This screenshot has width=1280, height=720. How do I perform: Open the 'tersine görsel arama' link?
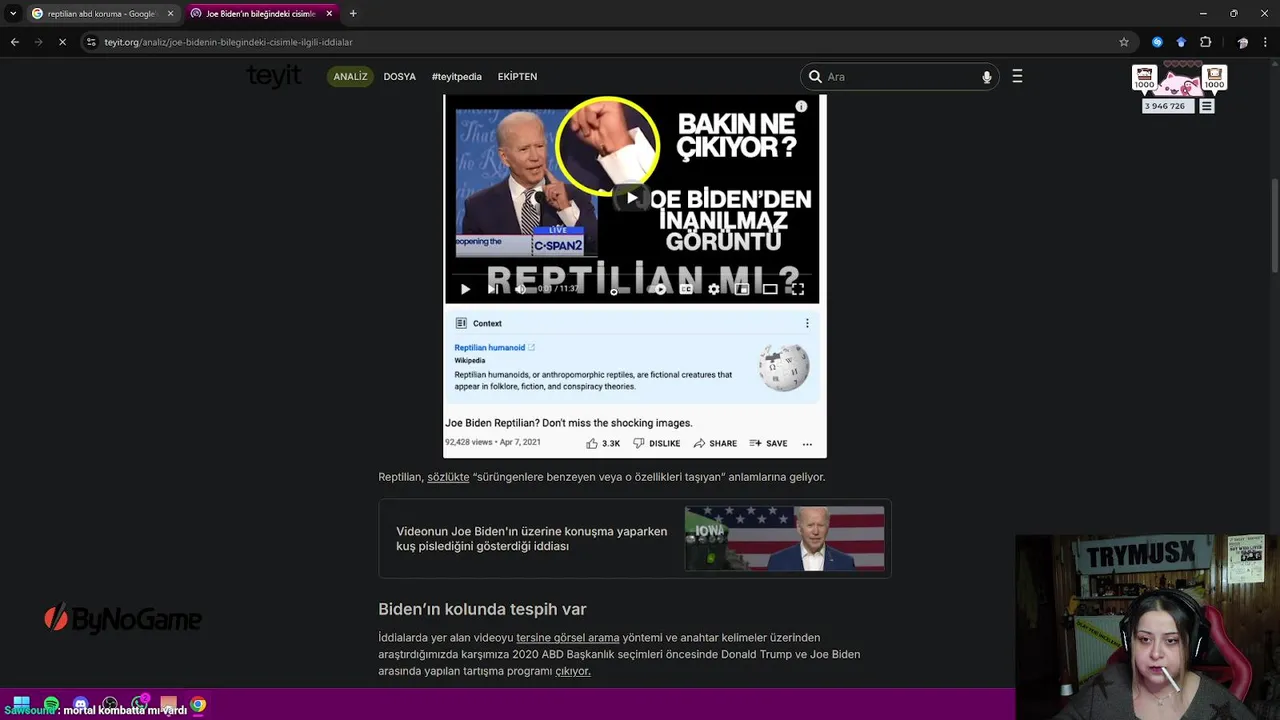(x=568, y=638)
